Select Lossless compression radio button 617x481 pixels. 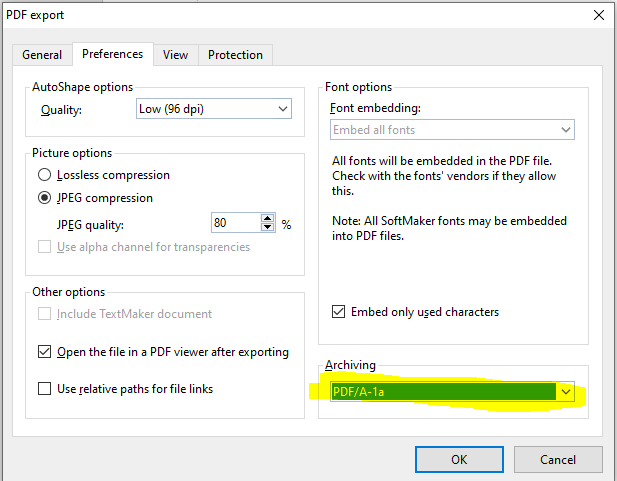pyautogui.click(x=45, y=175)
